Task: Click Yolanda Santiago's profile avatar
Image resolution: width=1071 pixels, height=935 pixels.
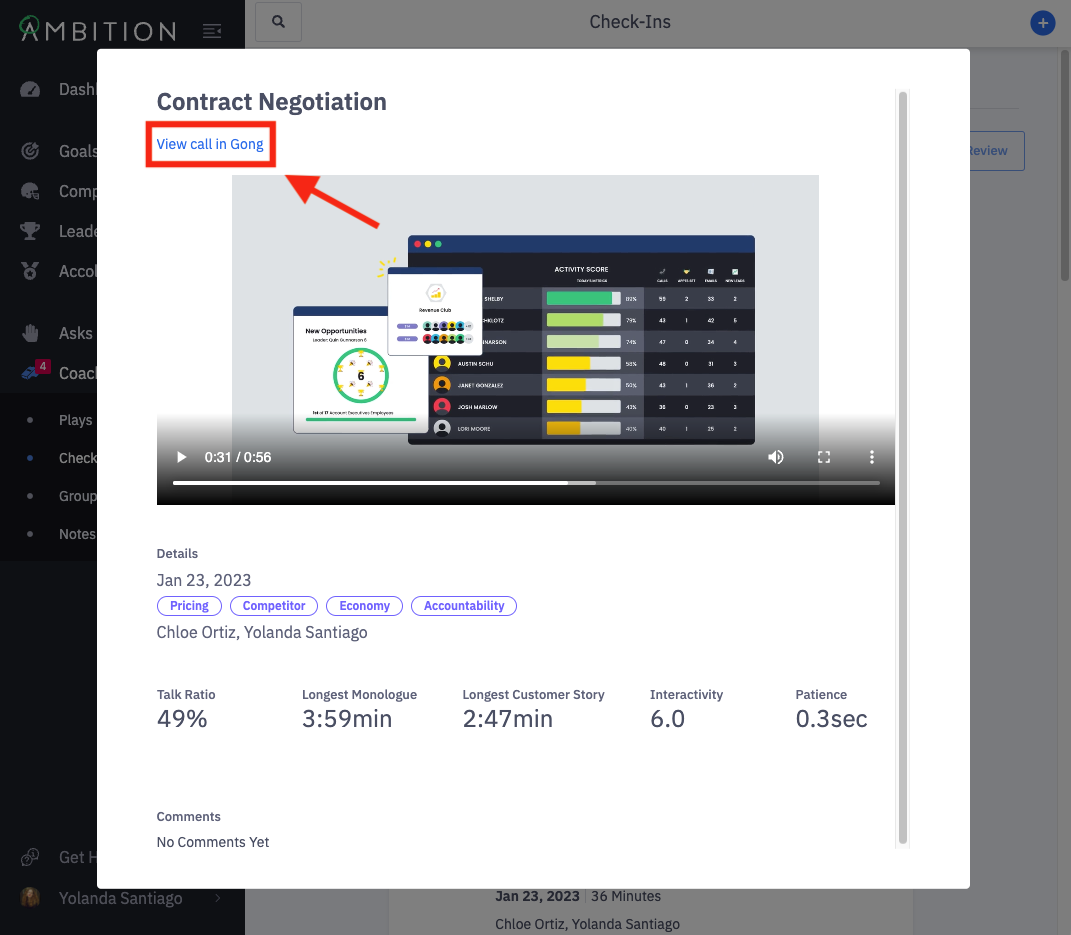Action: [x=30, y=897]
